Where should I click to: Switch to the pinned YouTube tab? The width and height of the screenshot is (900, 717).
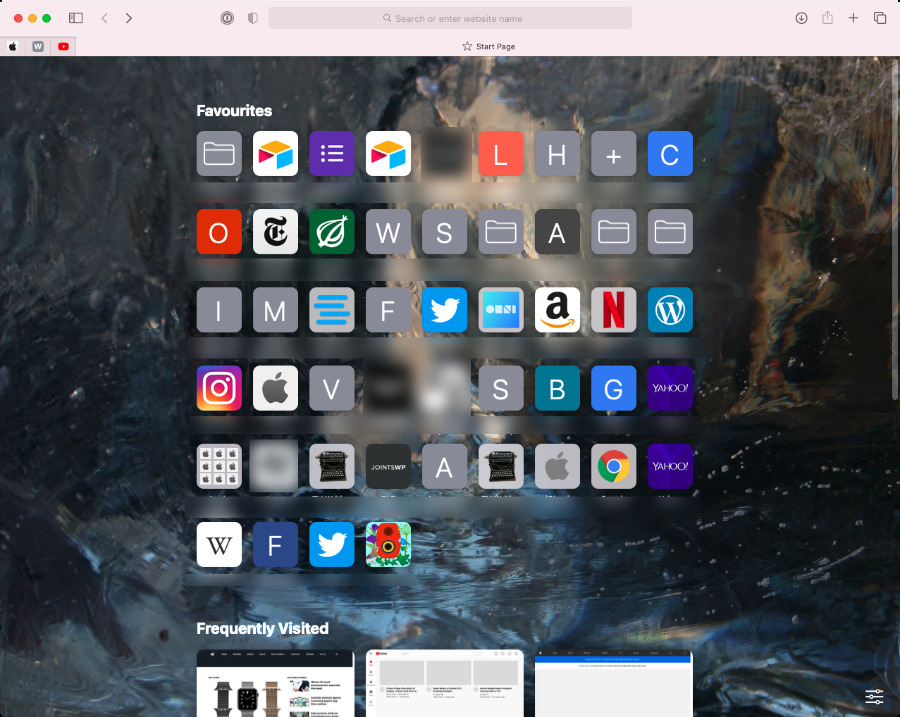(63, 46)
